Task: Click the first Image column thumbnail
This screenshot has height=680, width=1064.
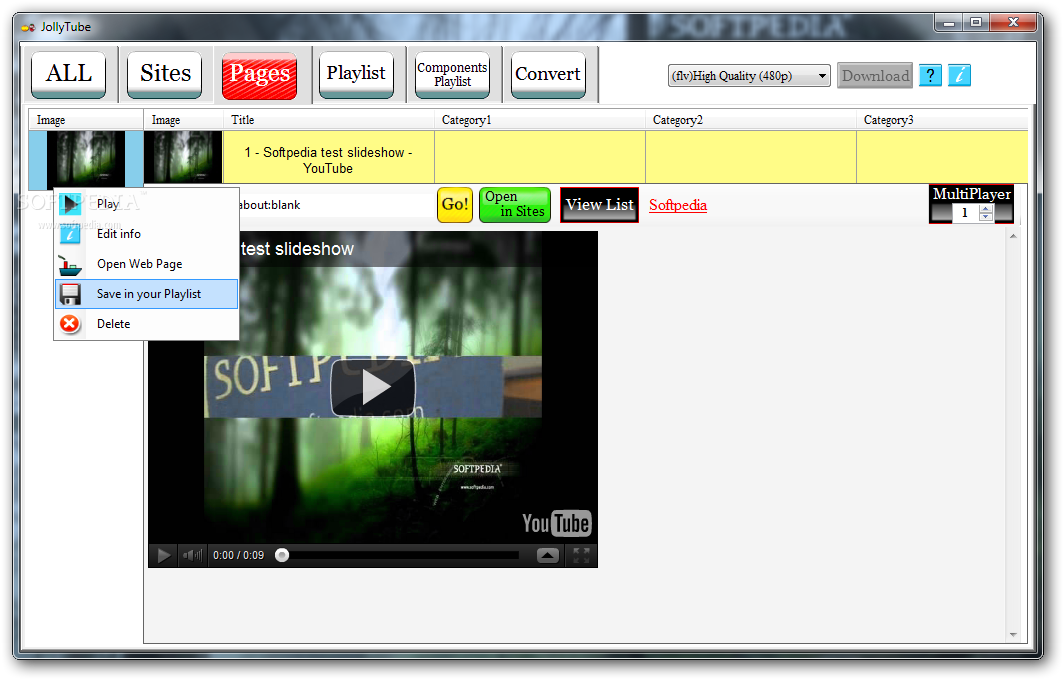Action: pos(86,158)
